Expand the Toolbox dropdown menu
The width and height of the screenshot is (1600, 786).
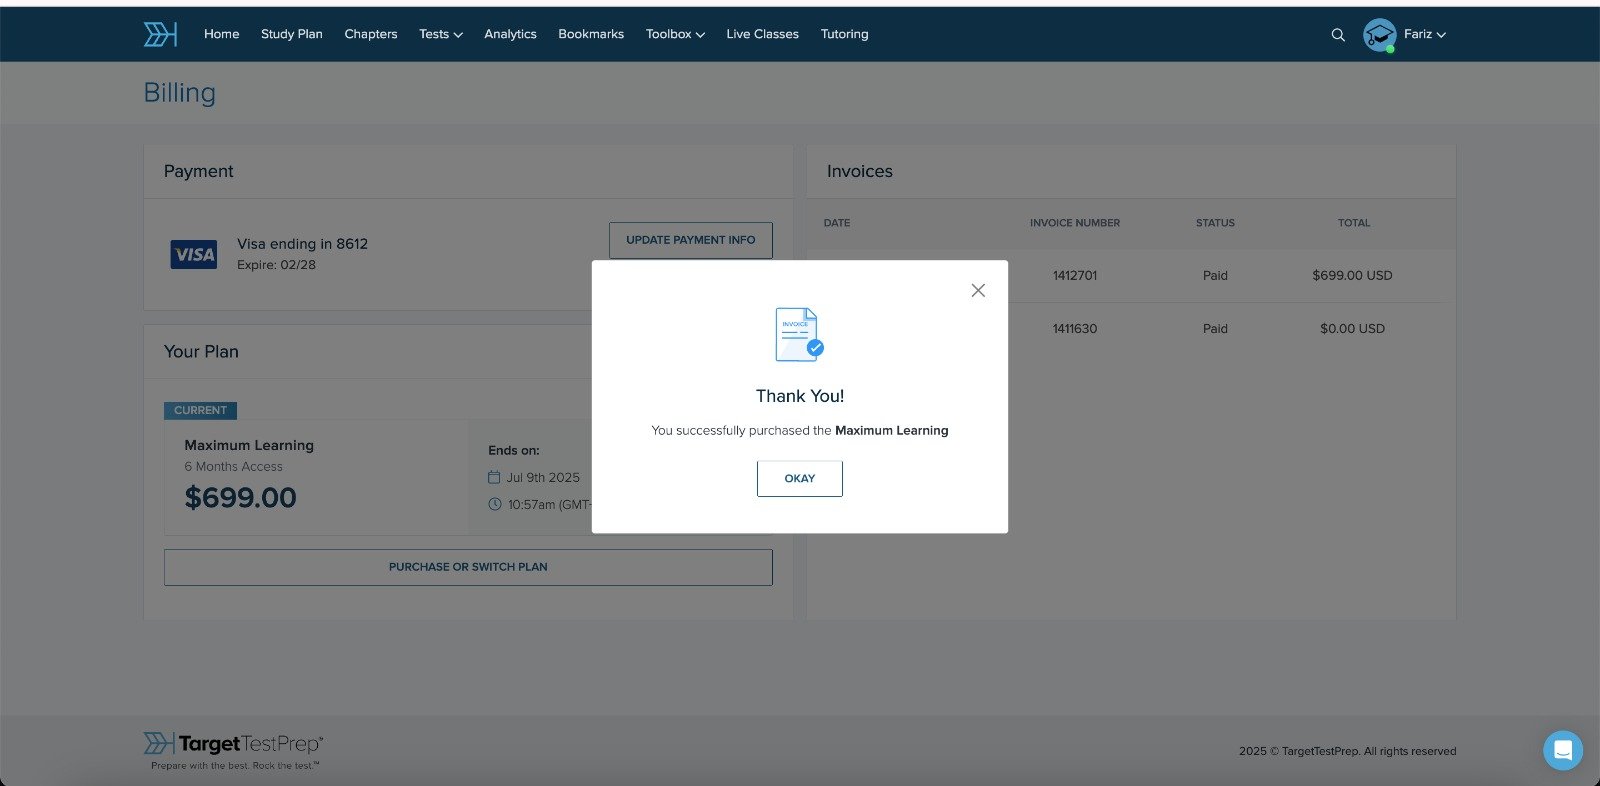pos(675,34)
